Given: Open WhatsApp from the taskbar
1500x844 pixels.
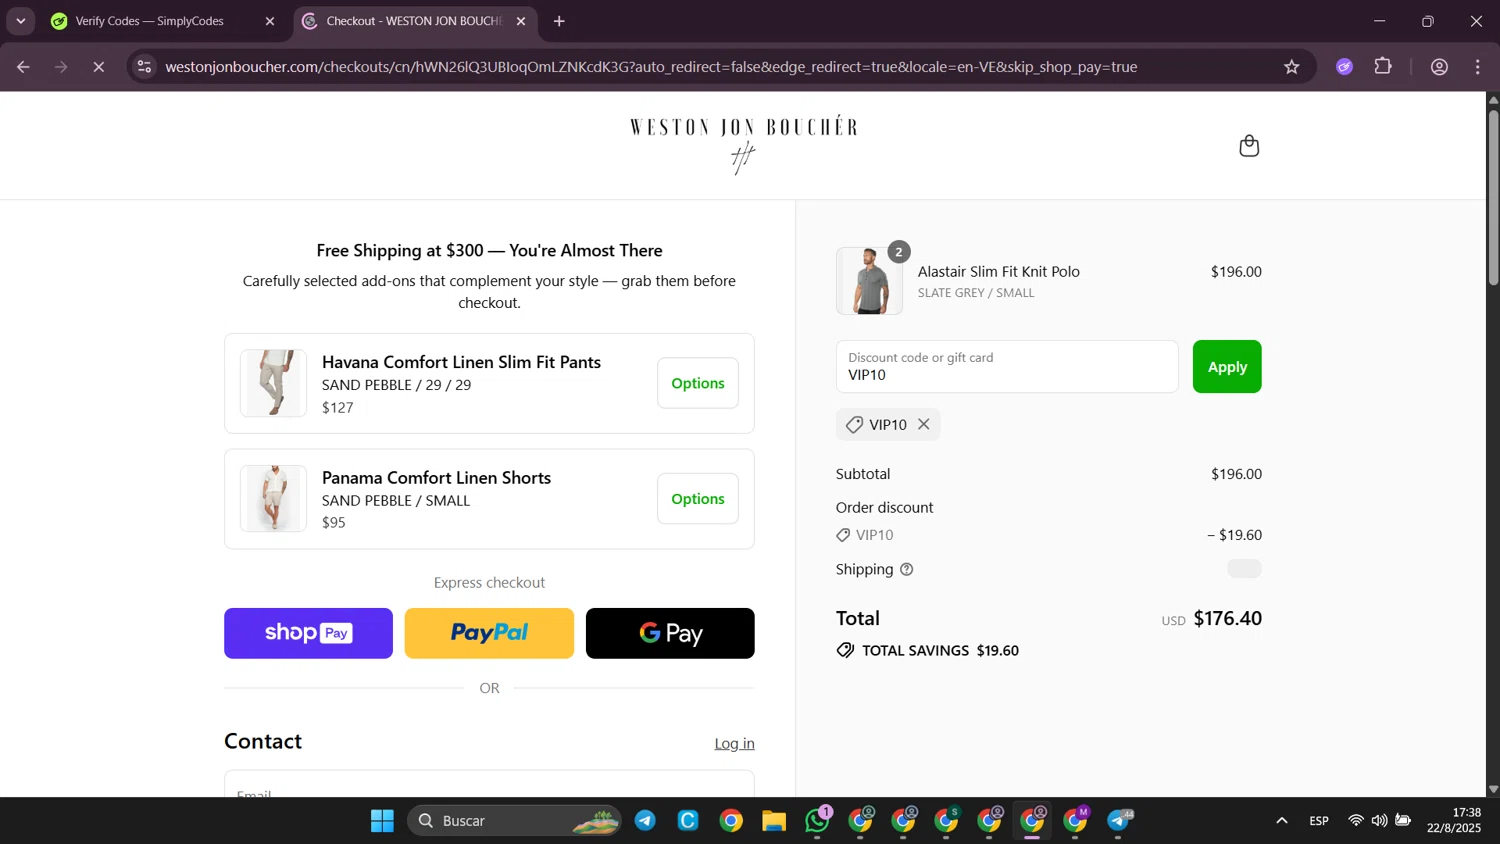Looking at the screenshot, I should 818,821.
